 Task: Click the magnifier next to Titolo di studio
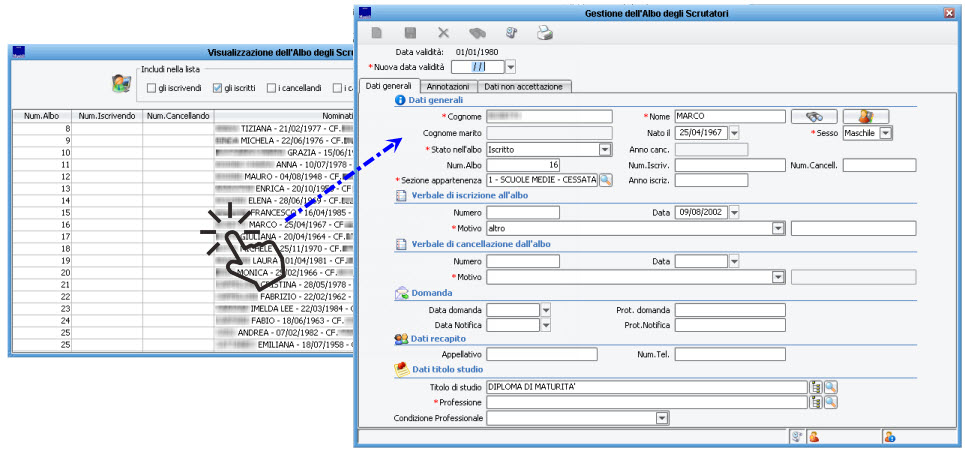pyautogui.click(x=830, y=386)
